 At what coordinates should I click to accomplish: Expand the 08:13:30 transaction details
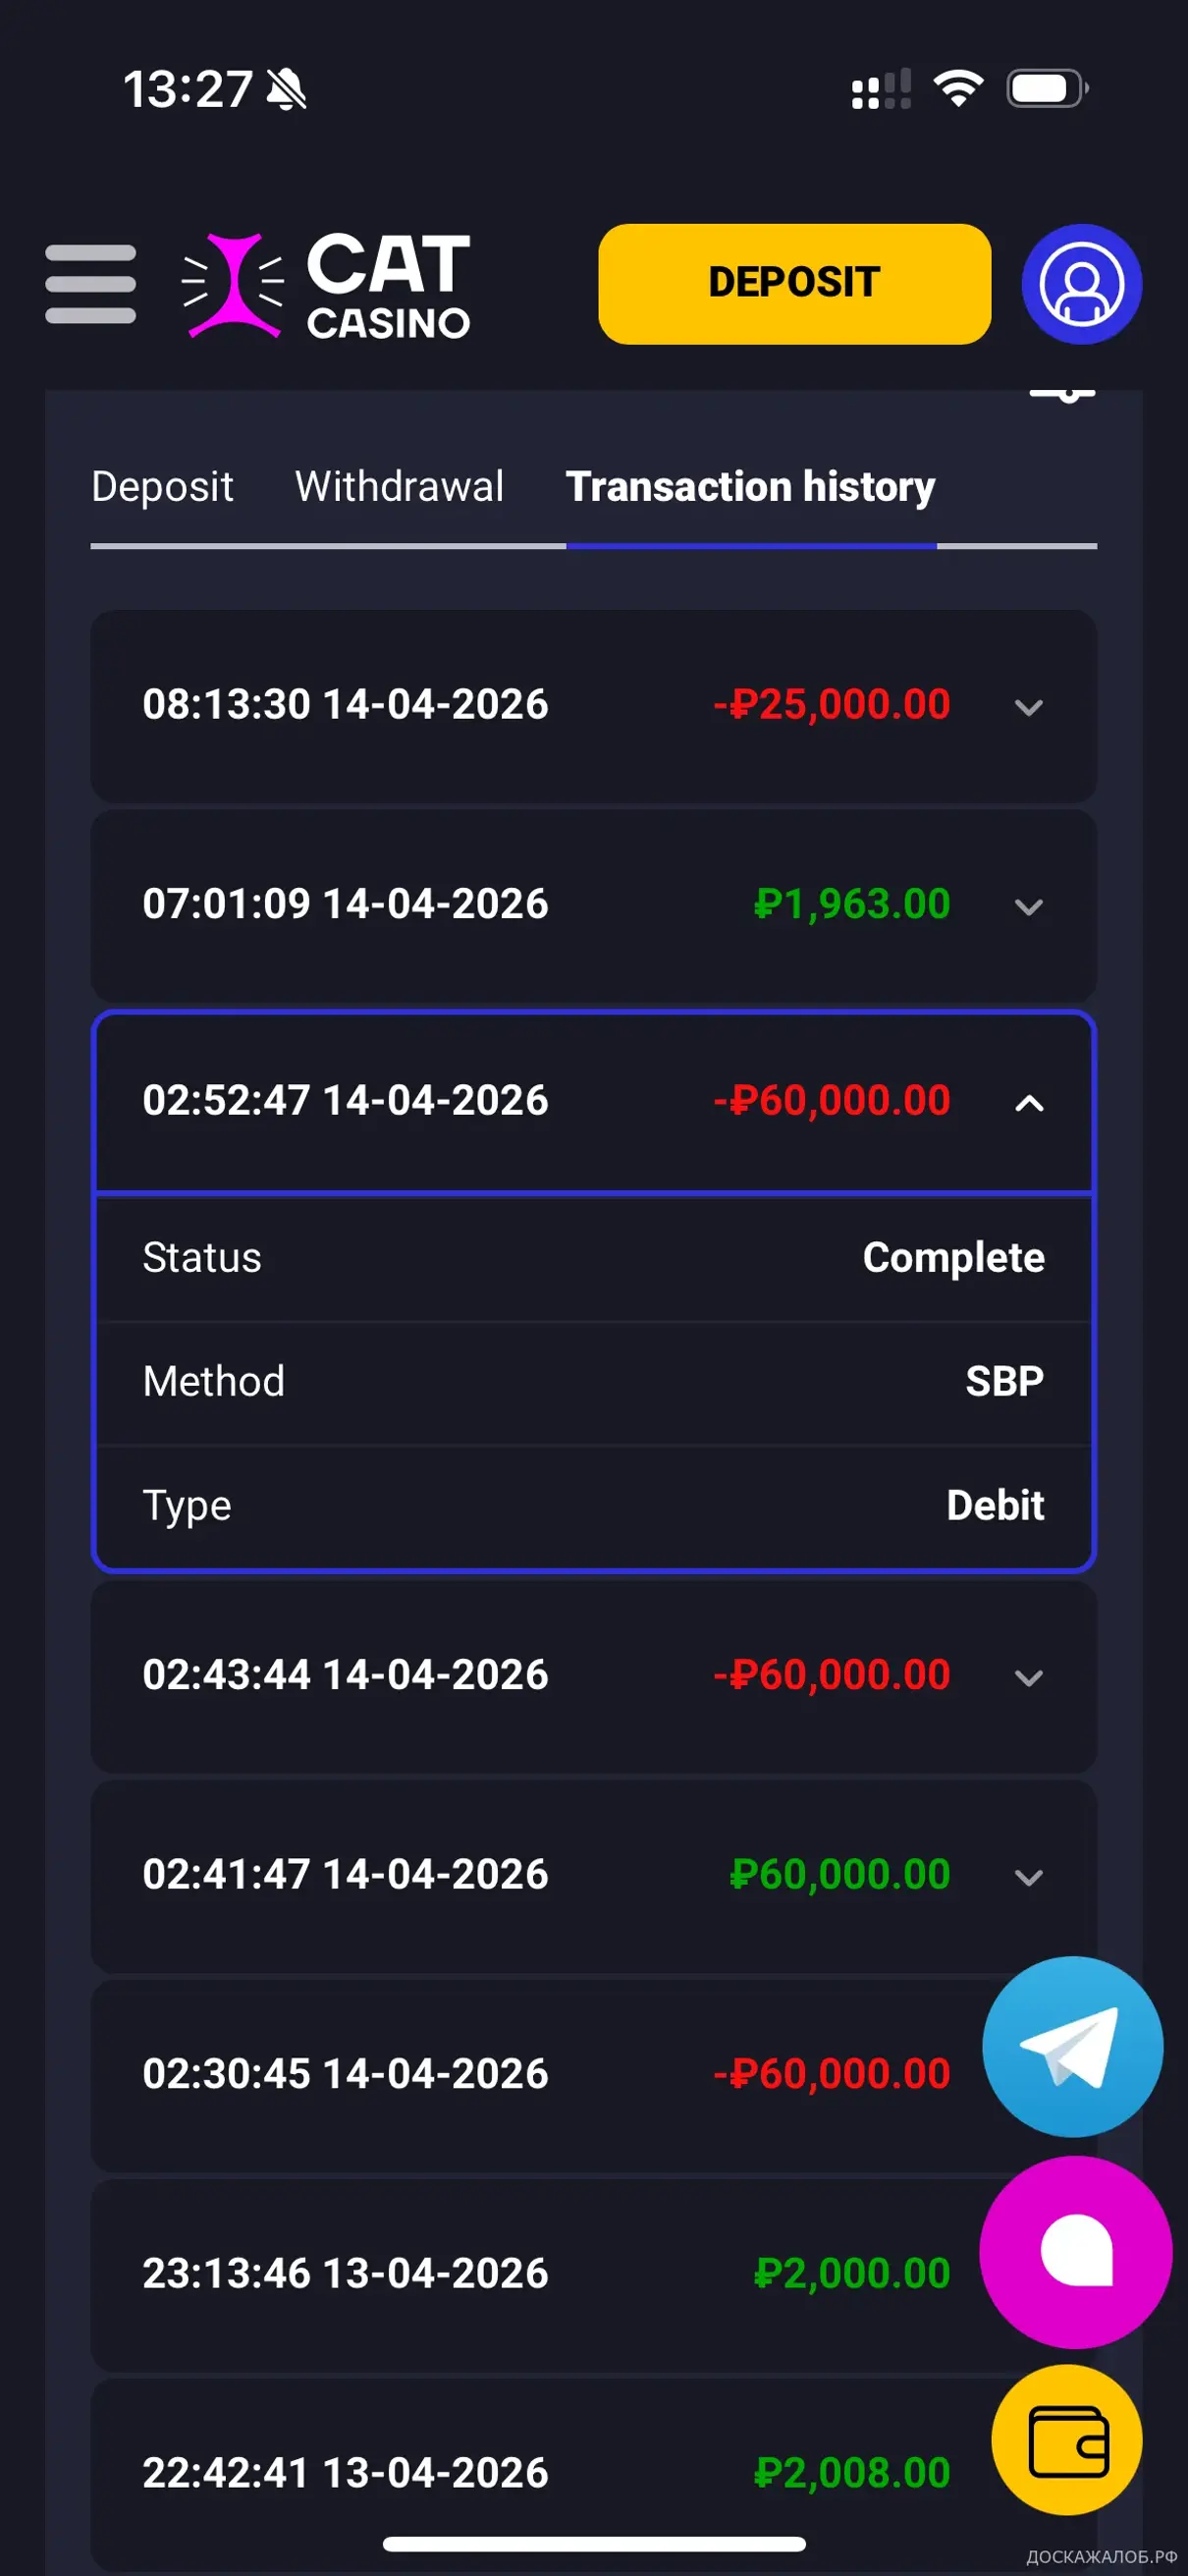pos(1029,707)
